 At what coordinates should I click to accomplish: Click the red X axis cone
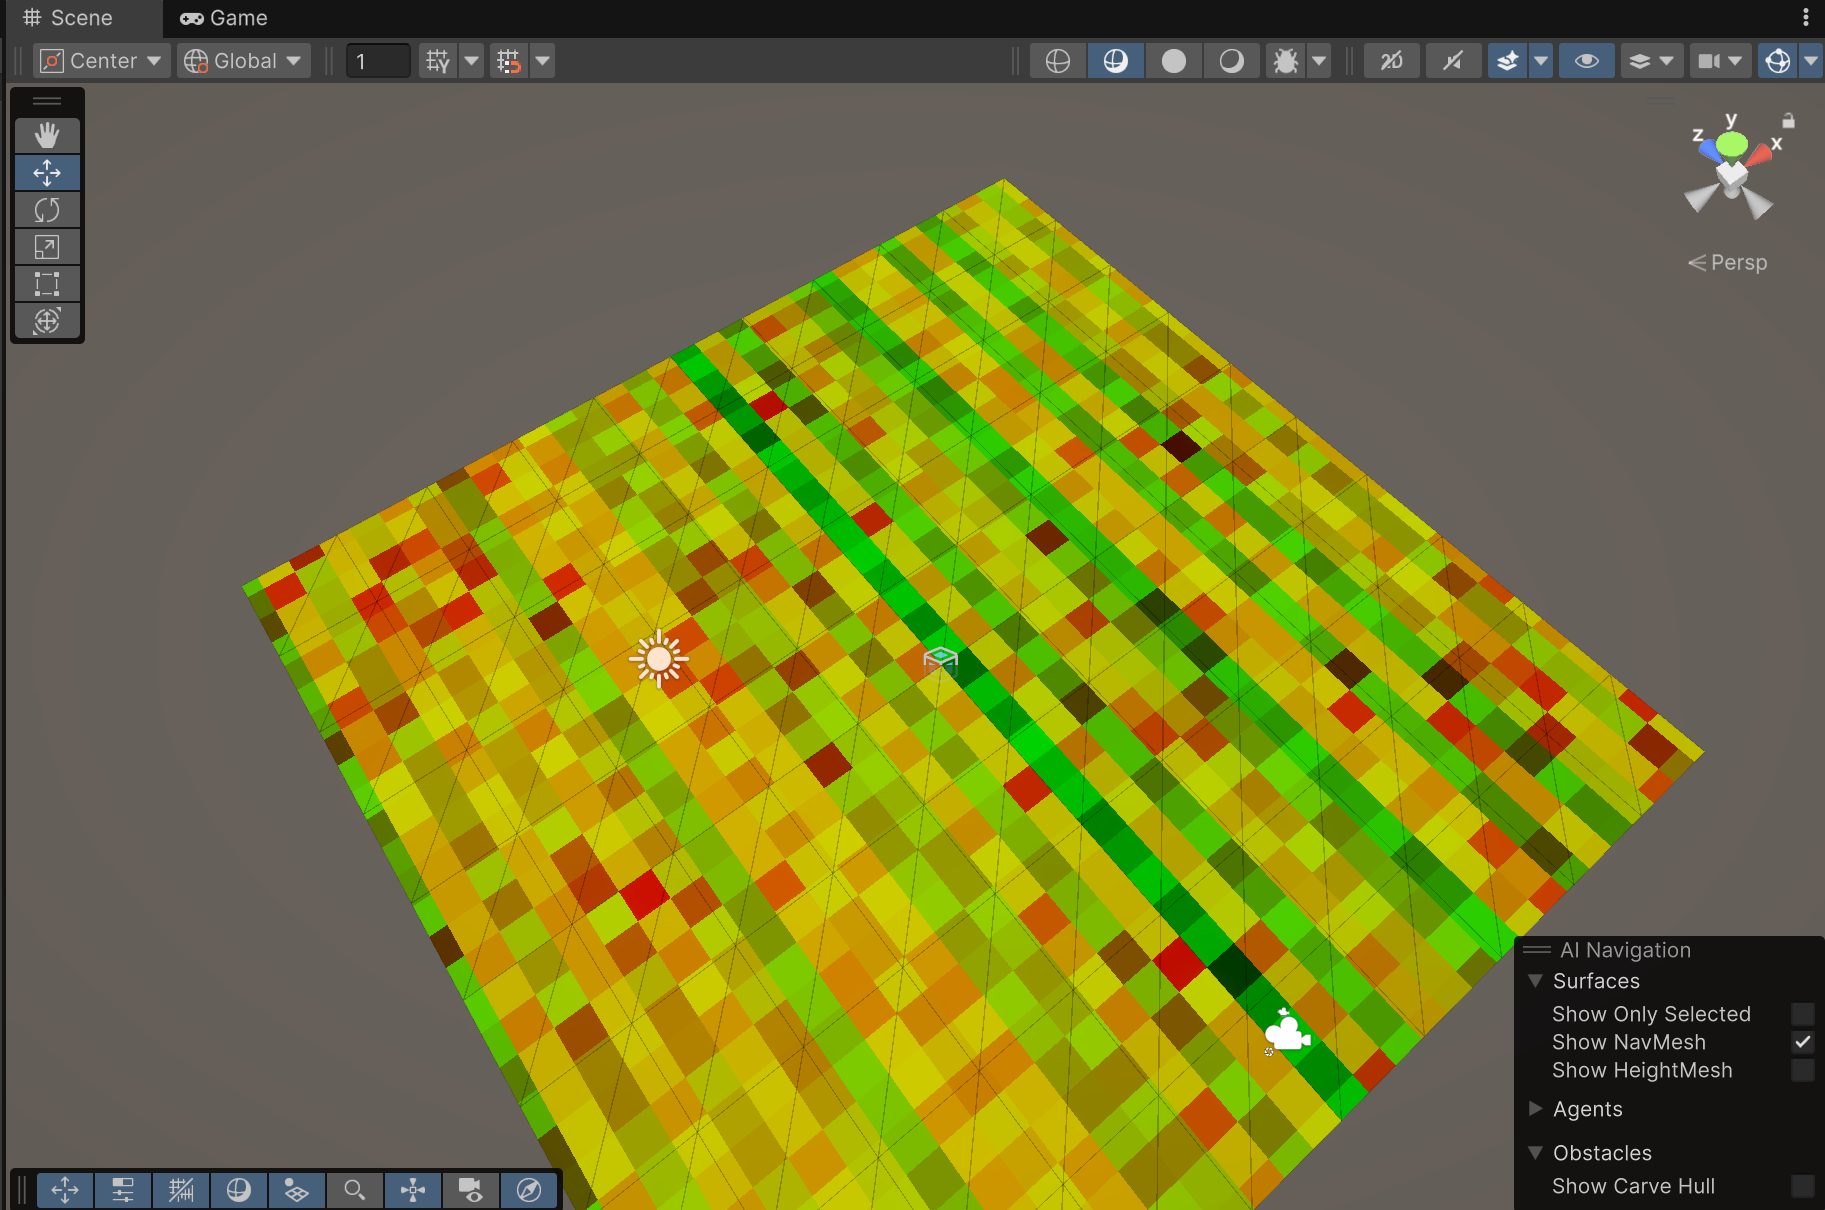(x=1761, y=155)
